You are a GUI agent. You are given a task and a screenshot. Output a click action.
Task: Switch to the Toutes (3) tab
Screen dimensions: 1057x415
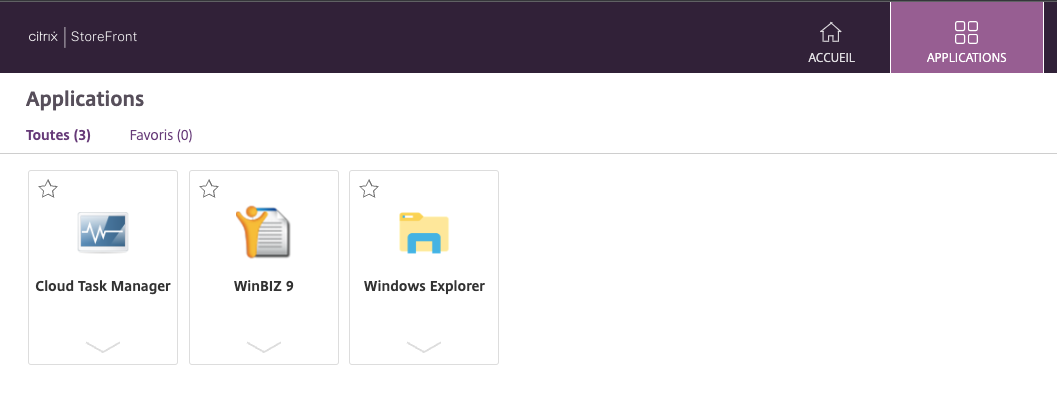58,135
